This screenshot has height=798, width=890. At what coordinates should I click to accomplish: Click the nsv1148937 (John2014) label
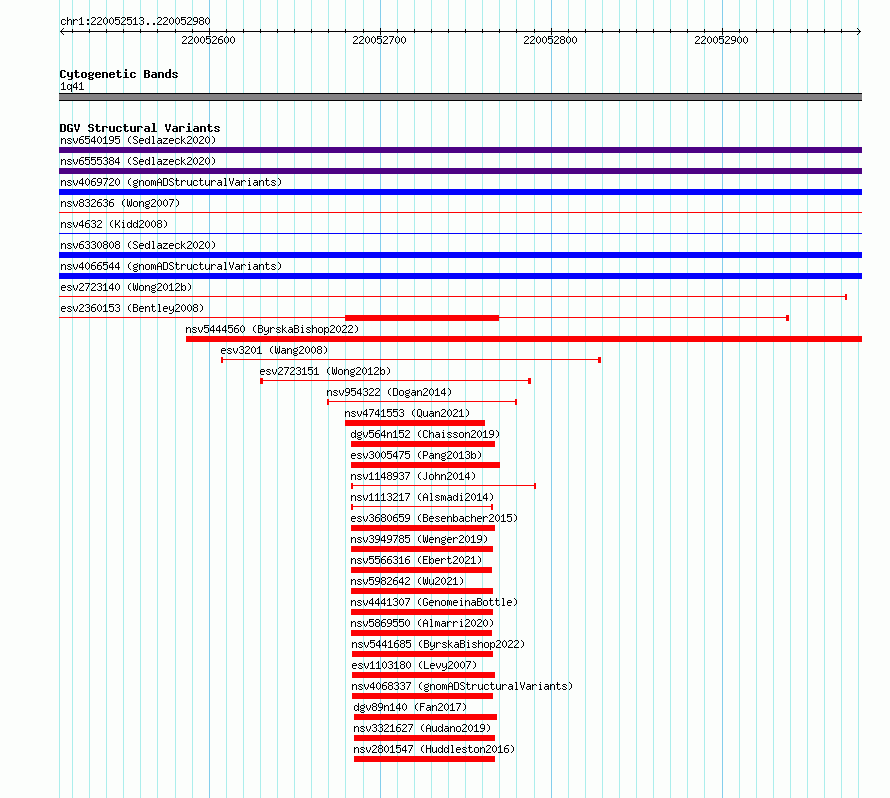pyautogui.click(x=413, y=476)
